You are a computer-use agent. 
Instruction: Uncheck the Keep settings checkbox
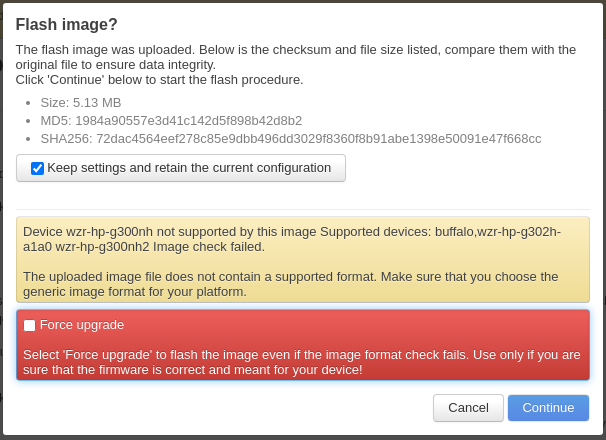pos(37,168)
